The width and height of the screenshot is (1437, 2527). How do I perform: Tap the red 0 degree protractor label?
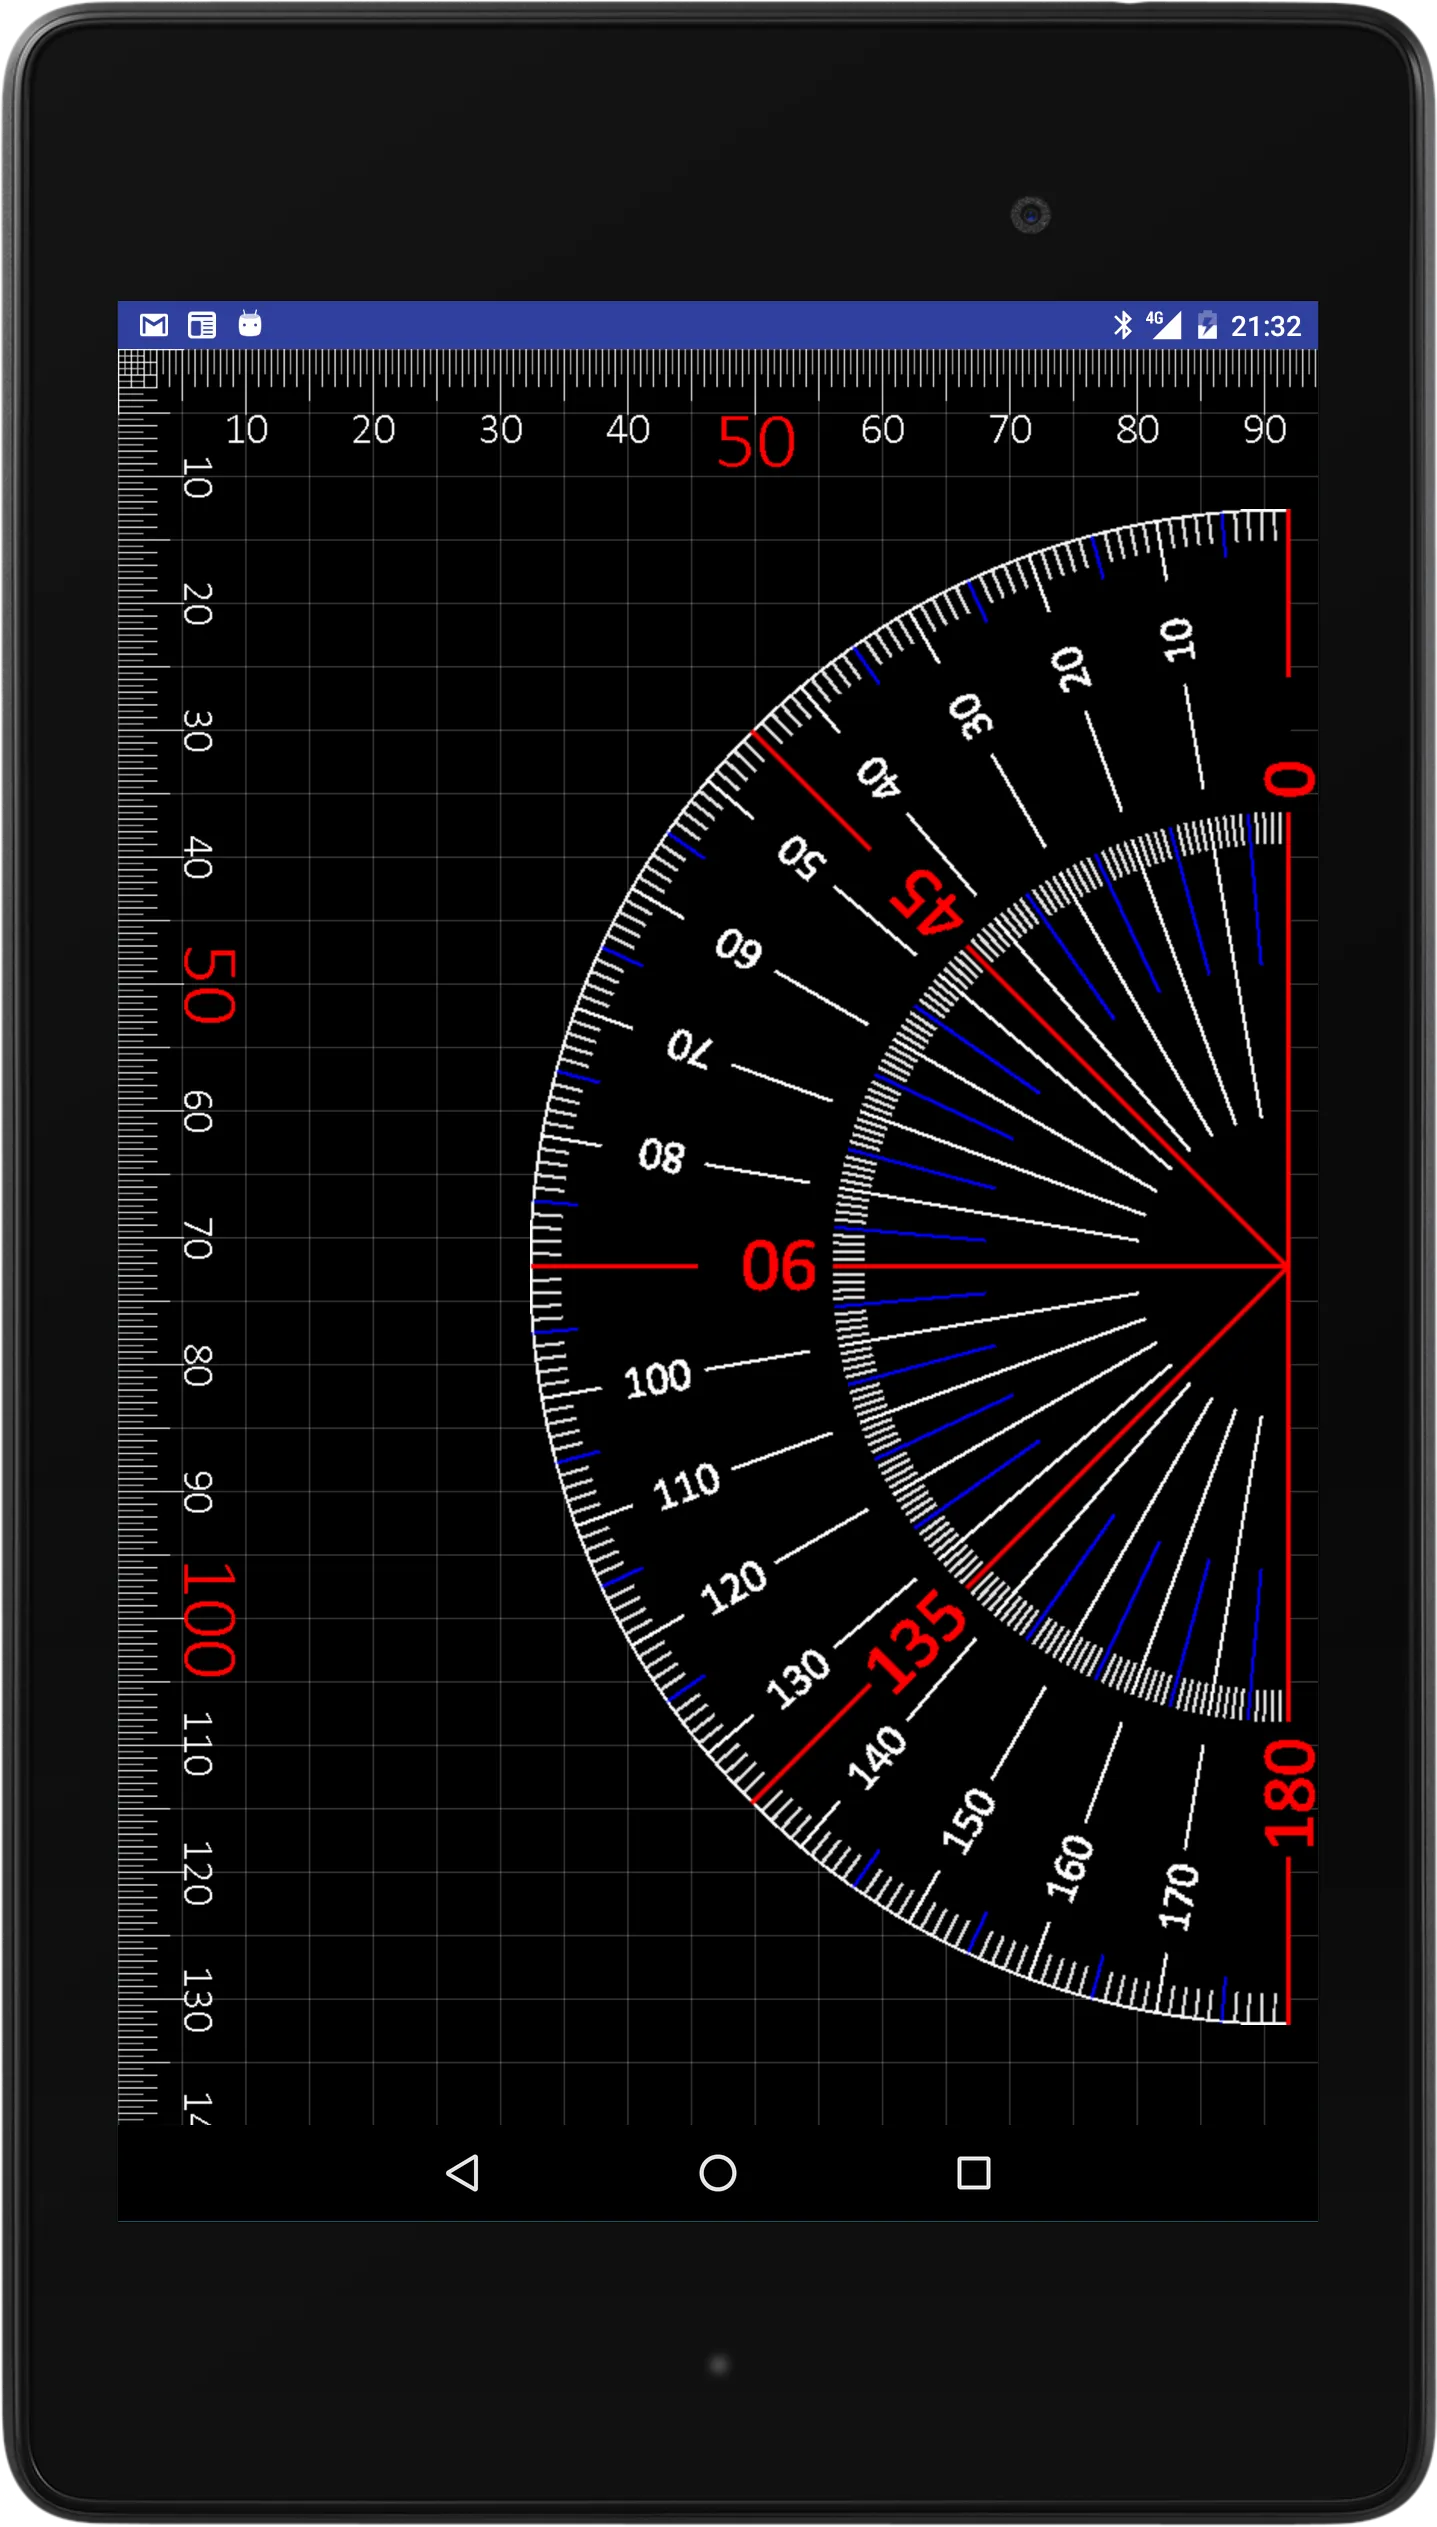click(x=1289, y=779)
